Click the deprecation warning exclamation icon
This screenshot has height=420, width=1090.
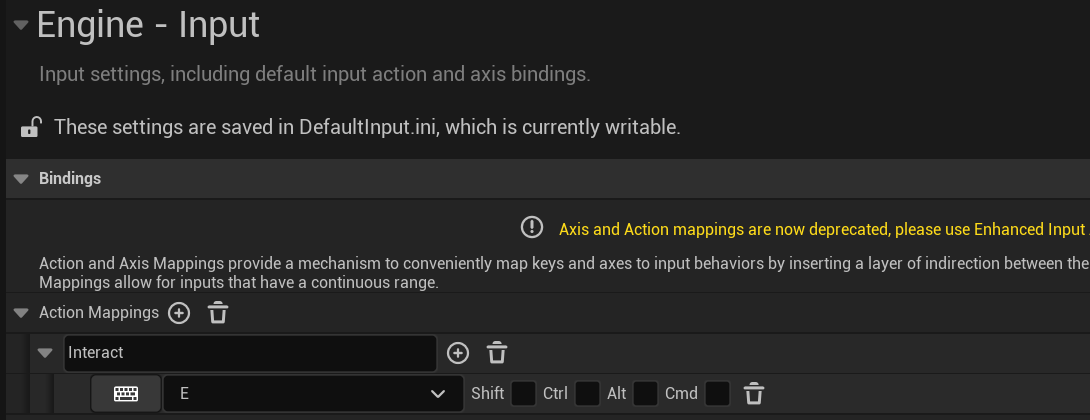pos(532,227)
